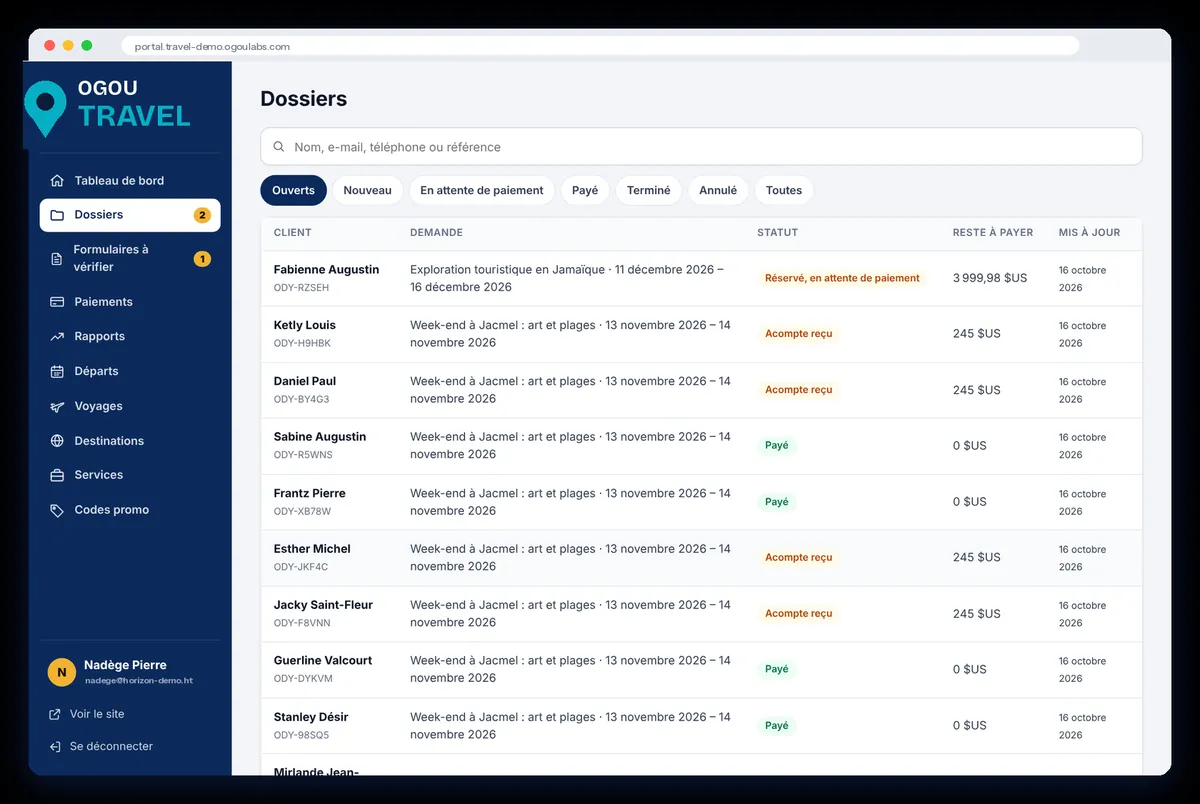Click the folder icon beside Dossiers

tap(57, 215)
